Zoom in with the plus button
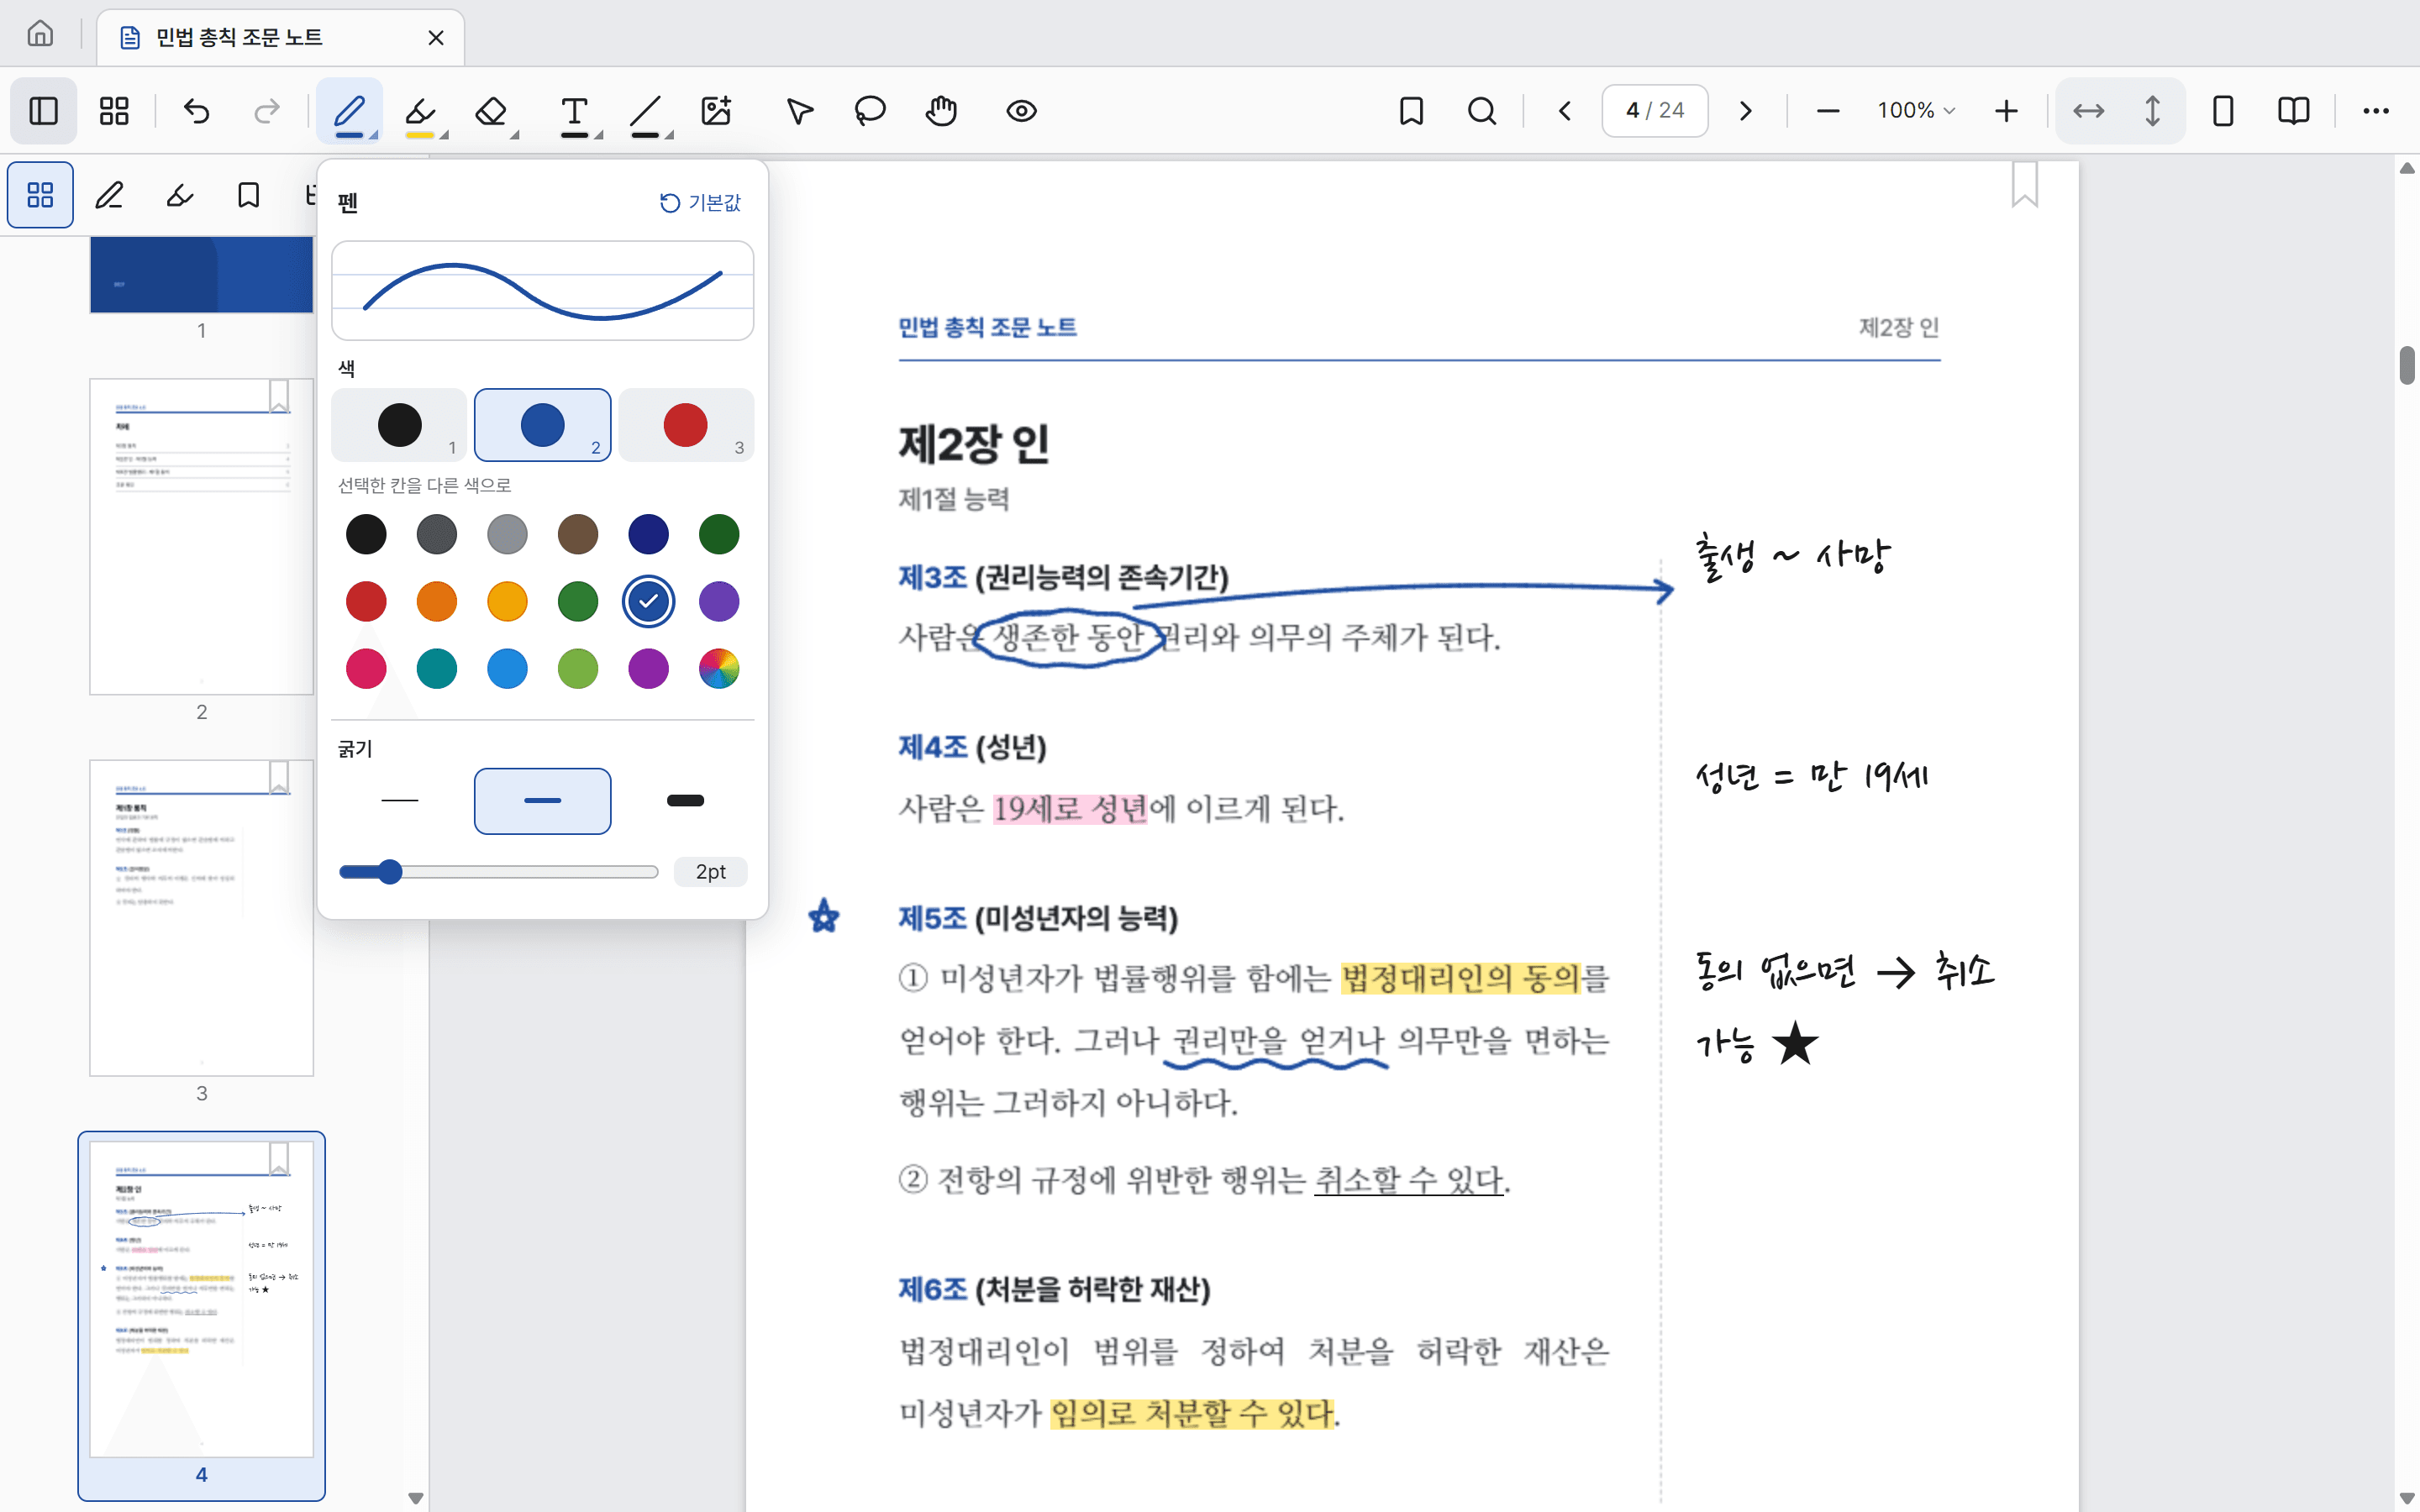This screenshot has width=2420, height=1512. click(2006, 110)
